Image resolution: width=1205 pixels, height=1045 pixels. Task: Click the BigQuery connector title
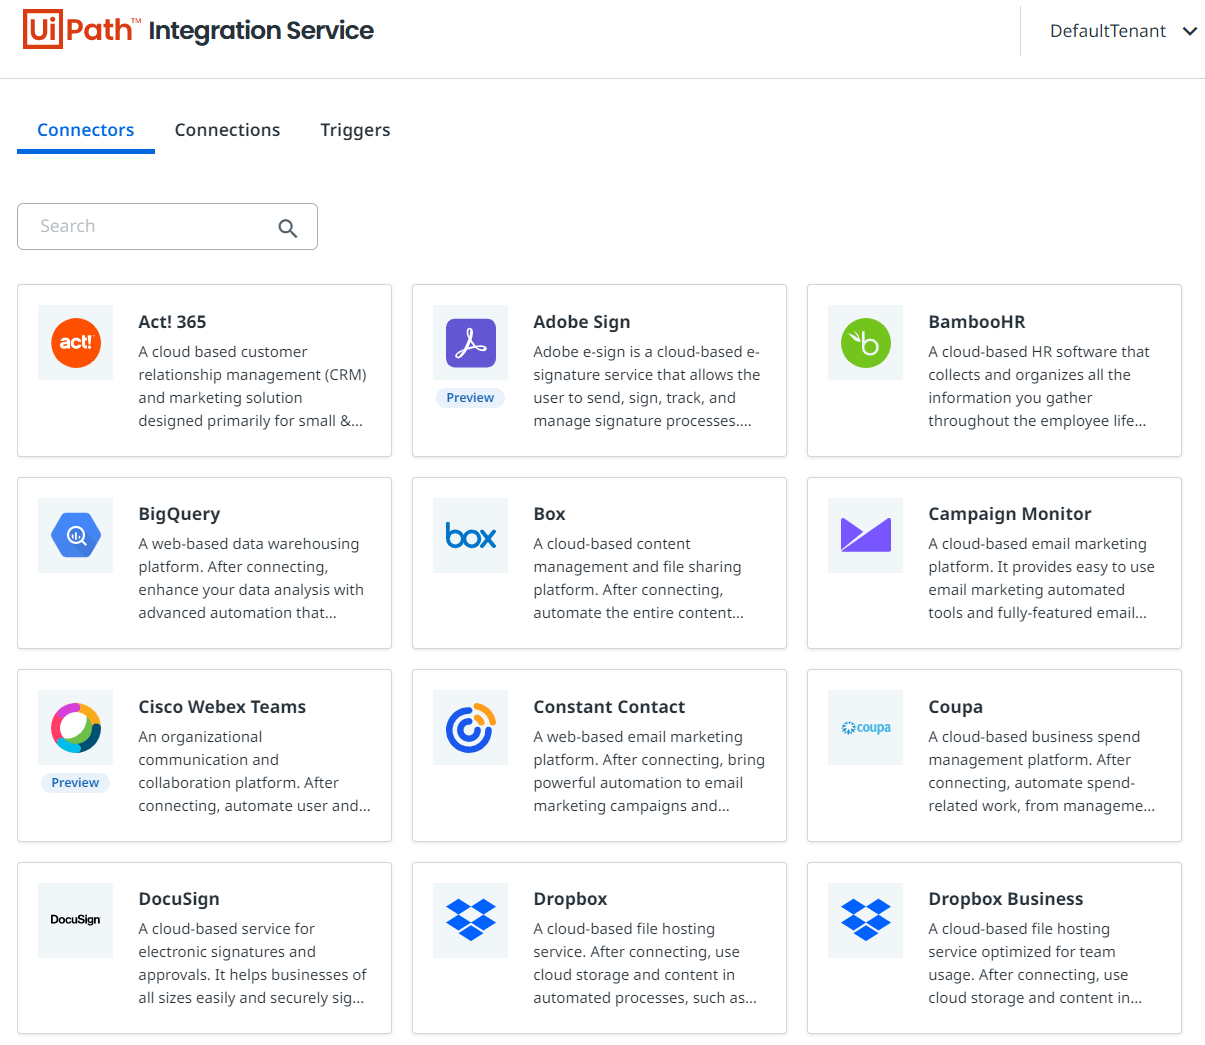coord(179,514)
